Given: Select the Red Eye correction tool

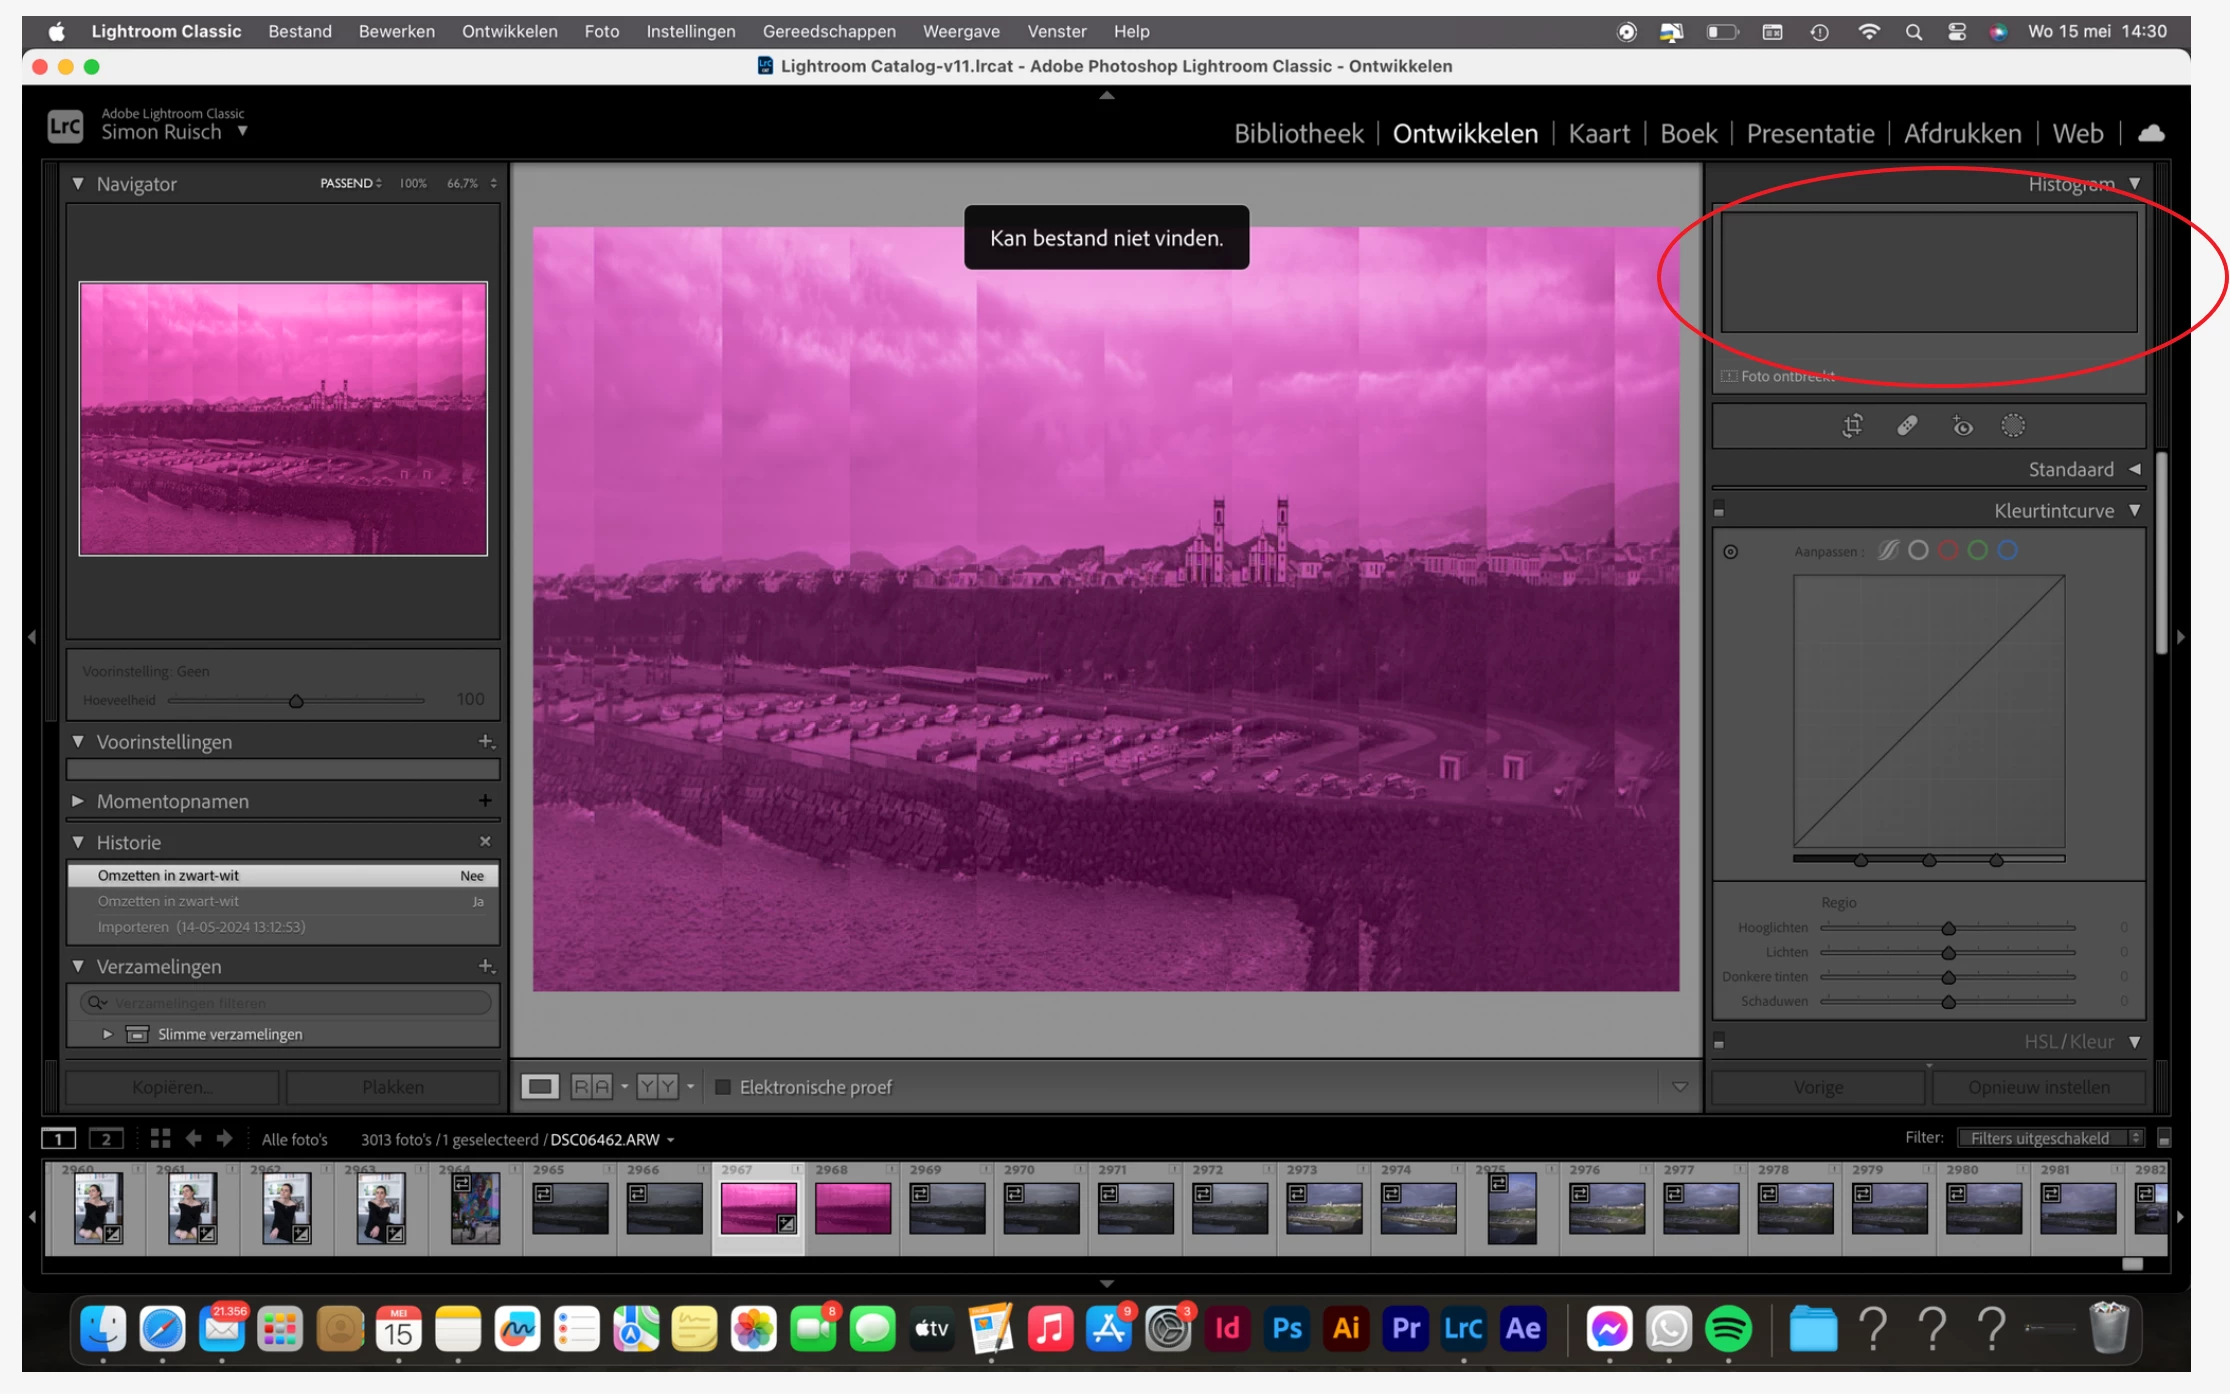Looking at the screenshot, I should point(1962,426).
